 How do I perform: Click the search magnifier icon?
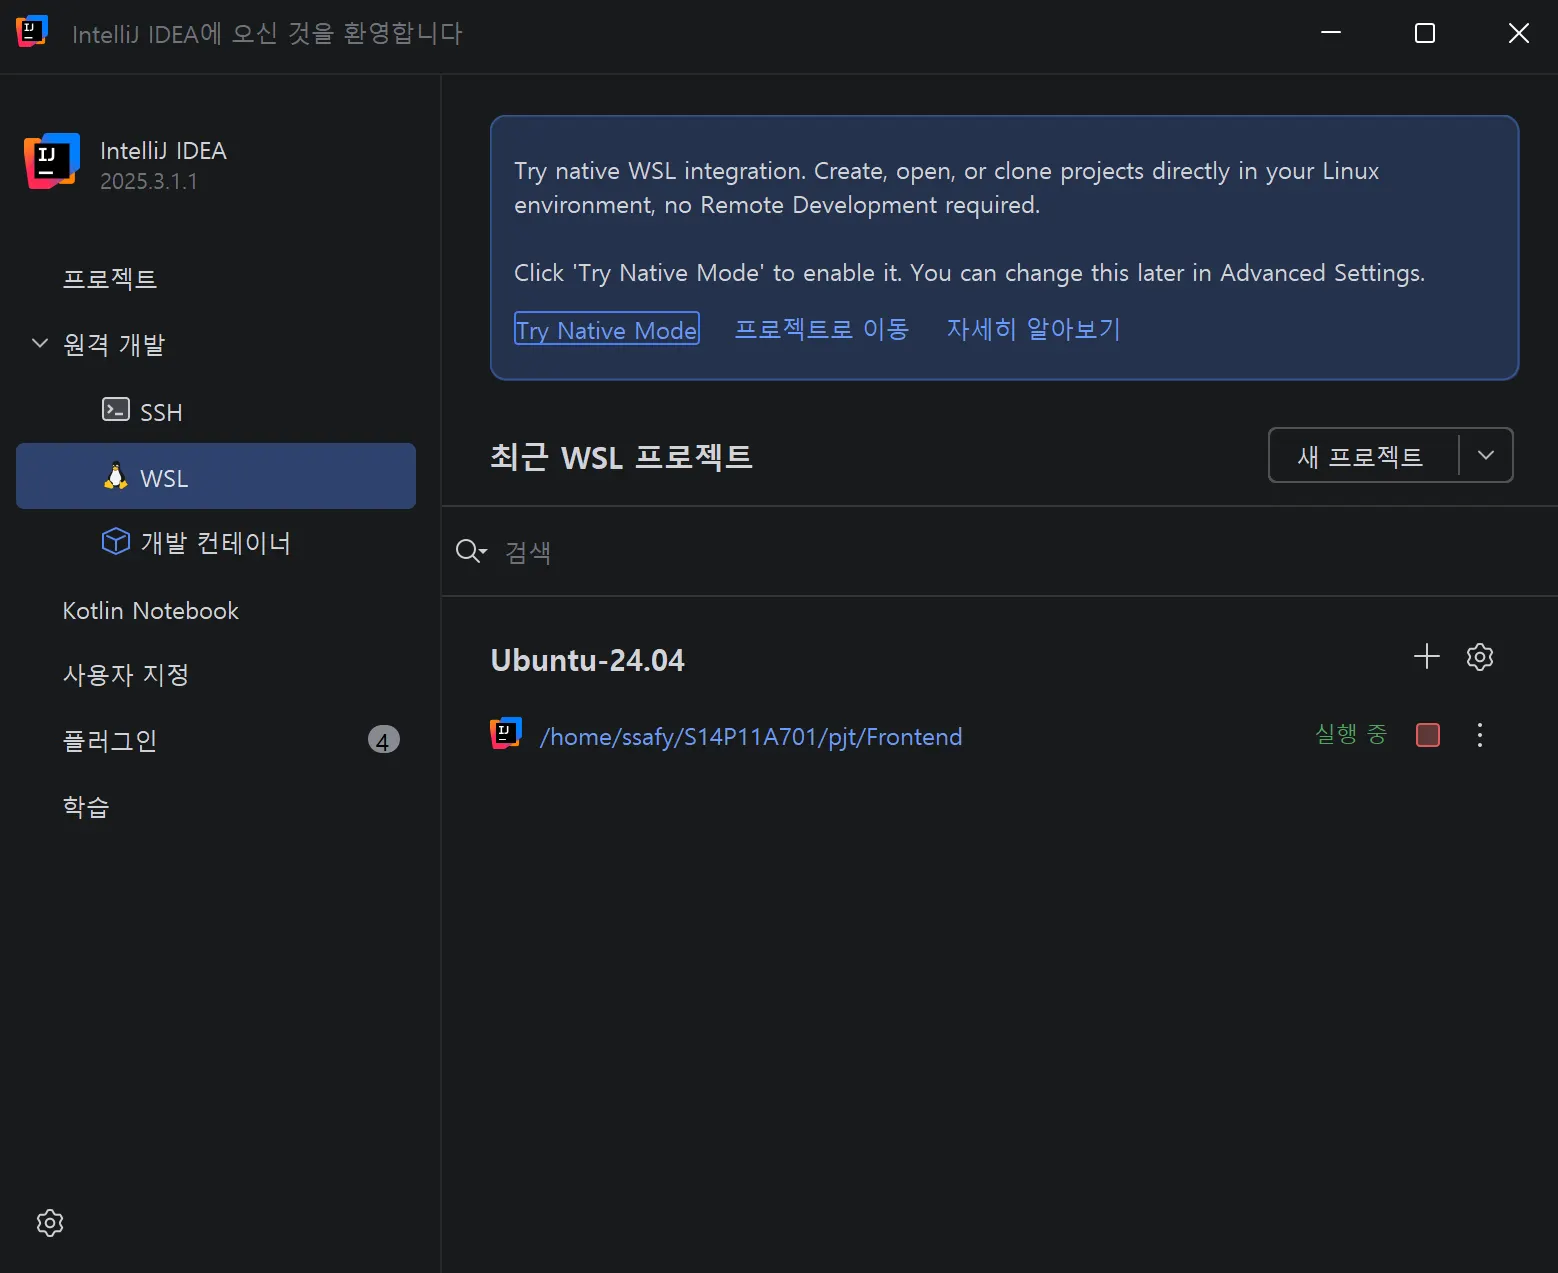470,551
